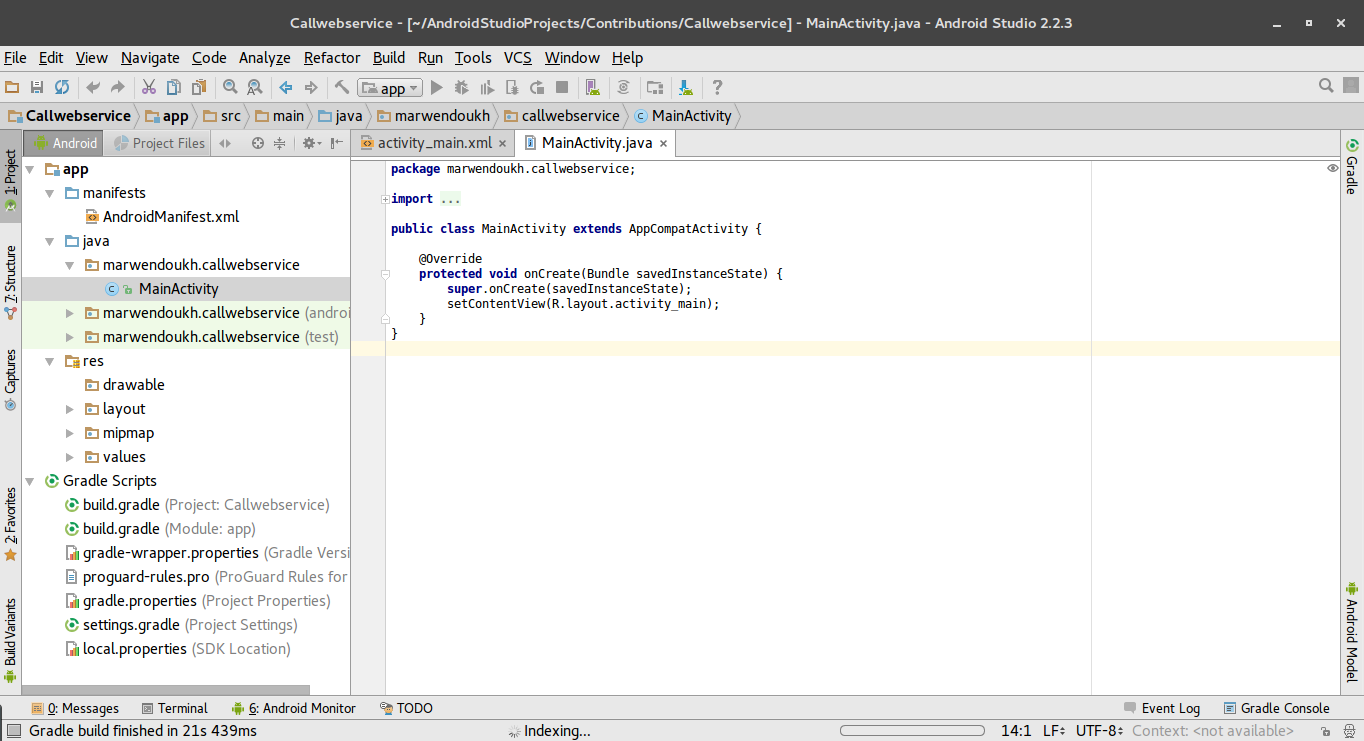Viewport: 1364px width, 741px height.
Task: Click Scroll from Source target icon
Action: click(258, 143)
